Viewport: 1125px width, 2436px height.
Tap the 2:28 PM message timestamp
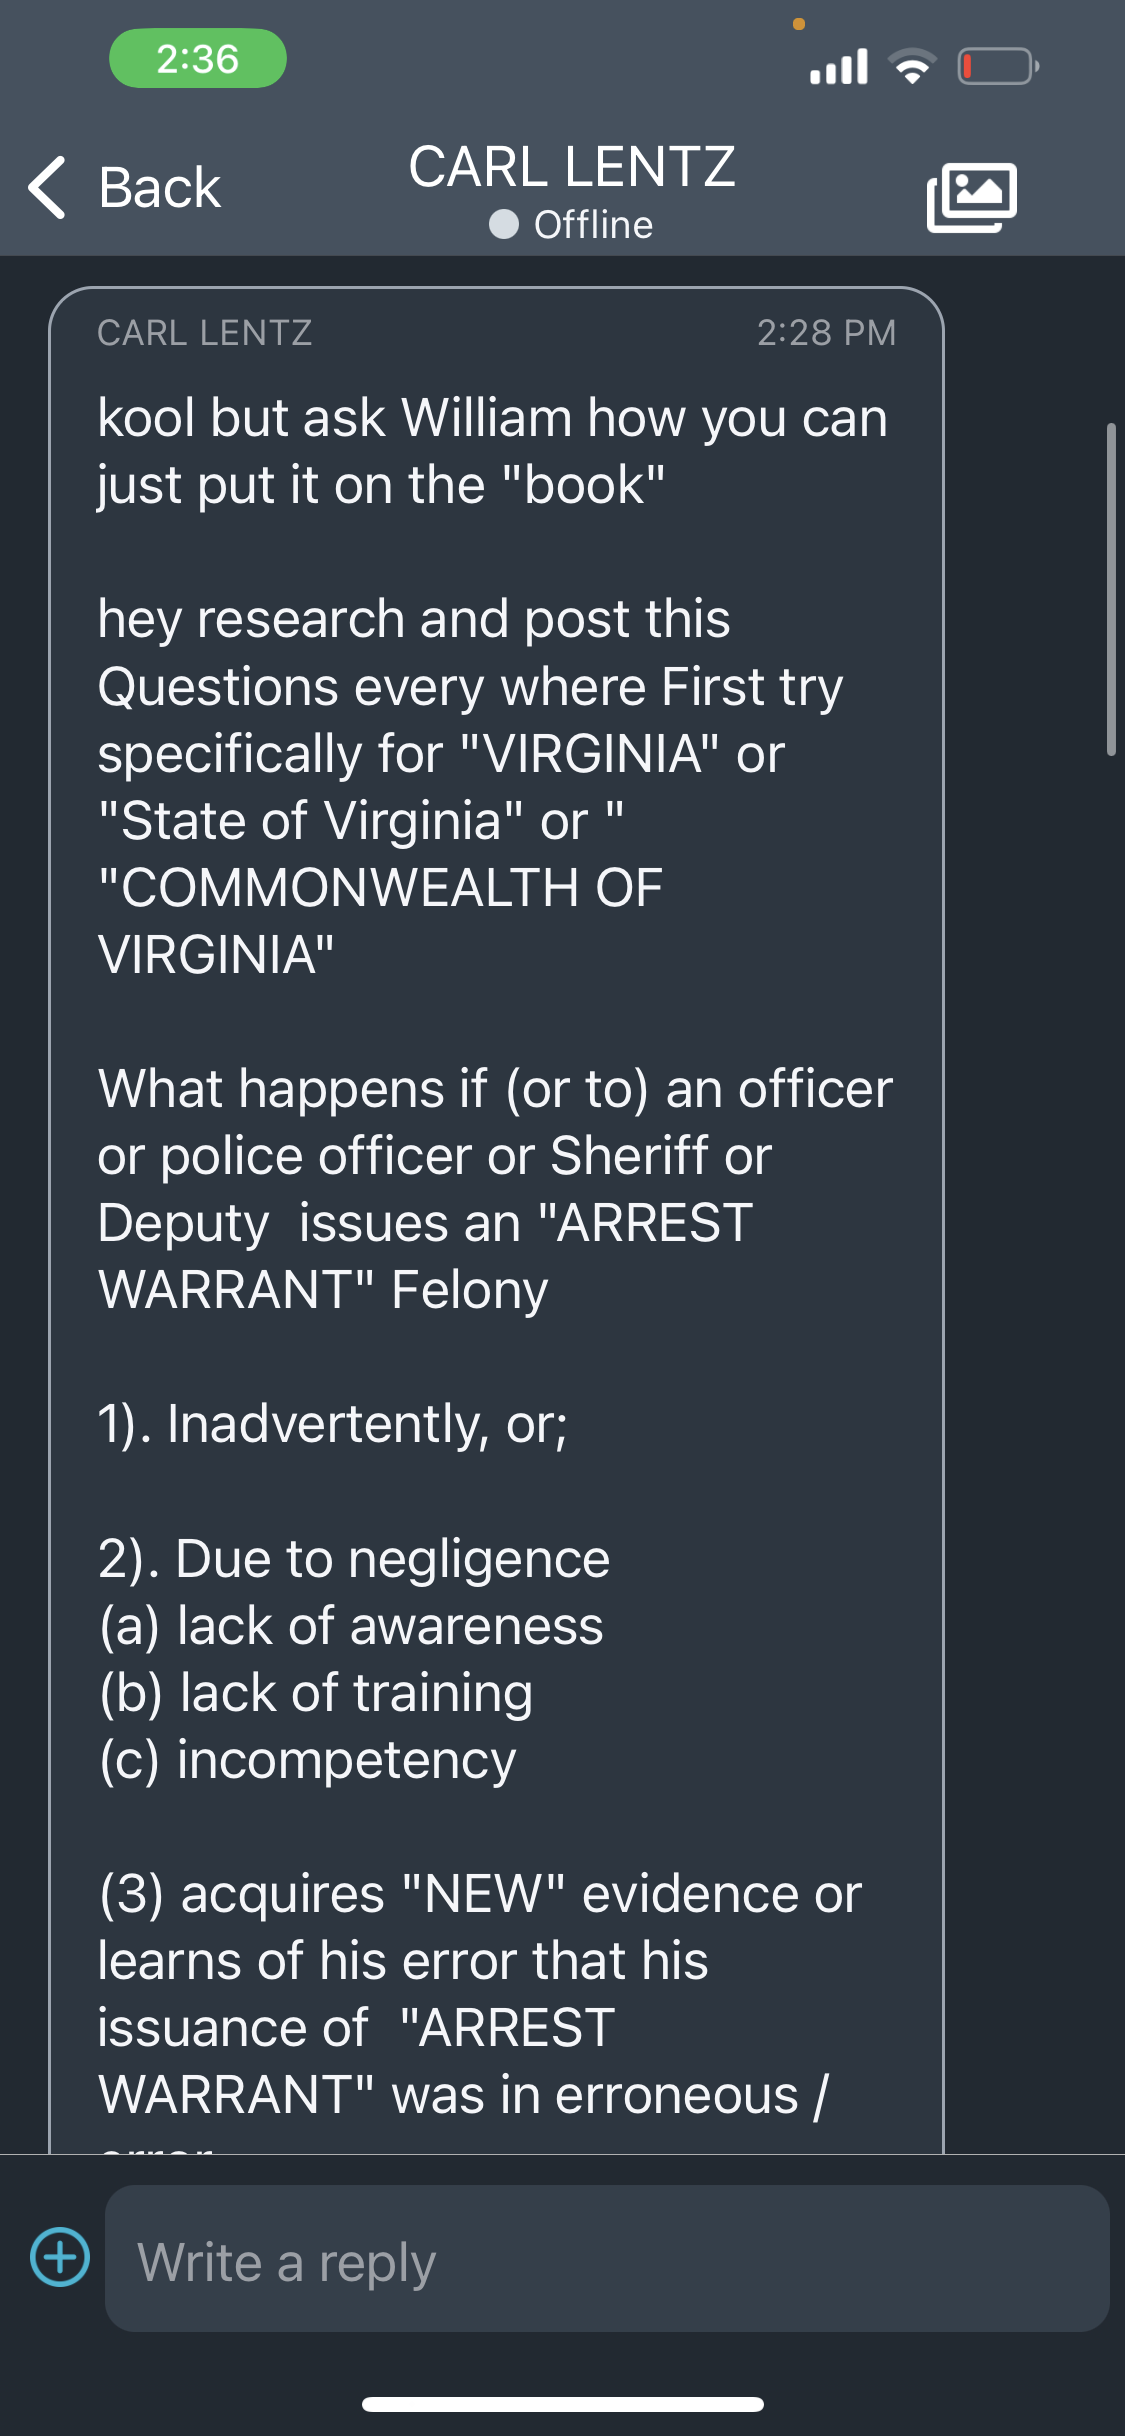tap(826, 333)
